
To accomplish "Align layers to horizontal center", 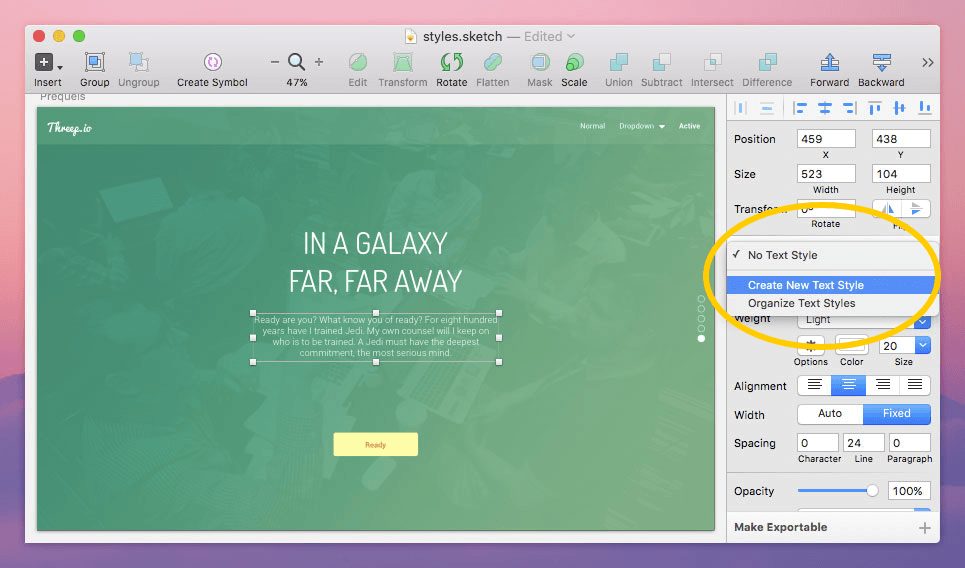I will click(x=825, y=108).
